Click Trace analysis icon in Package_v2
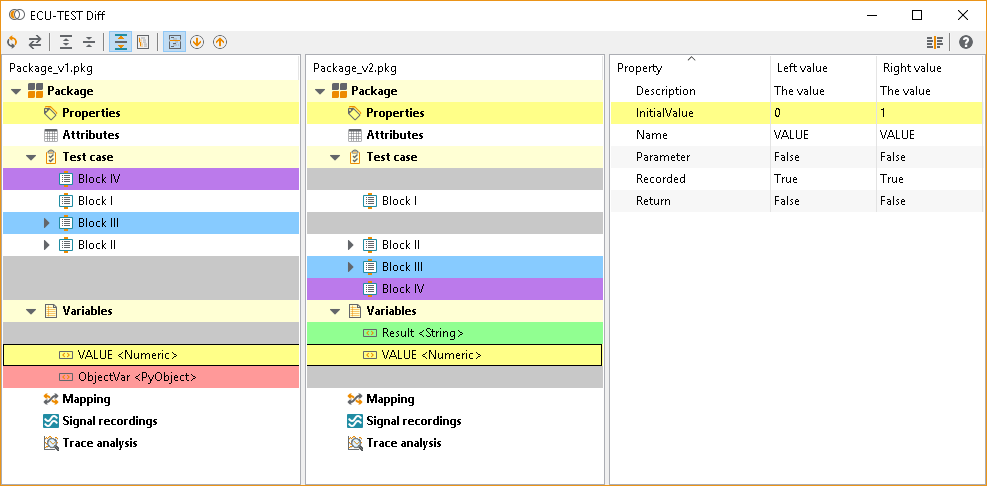 pyautogui.click(x=355, y=443)
